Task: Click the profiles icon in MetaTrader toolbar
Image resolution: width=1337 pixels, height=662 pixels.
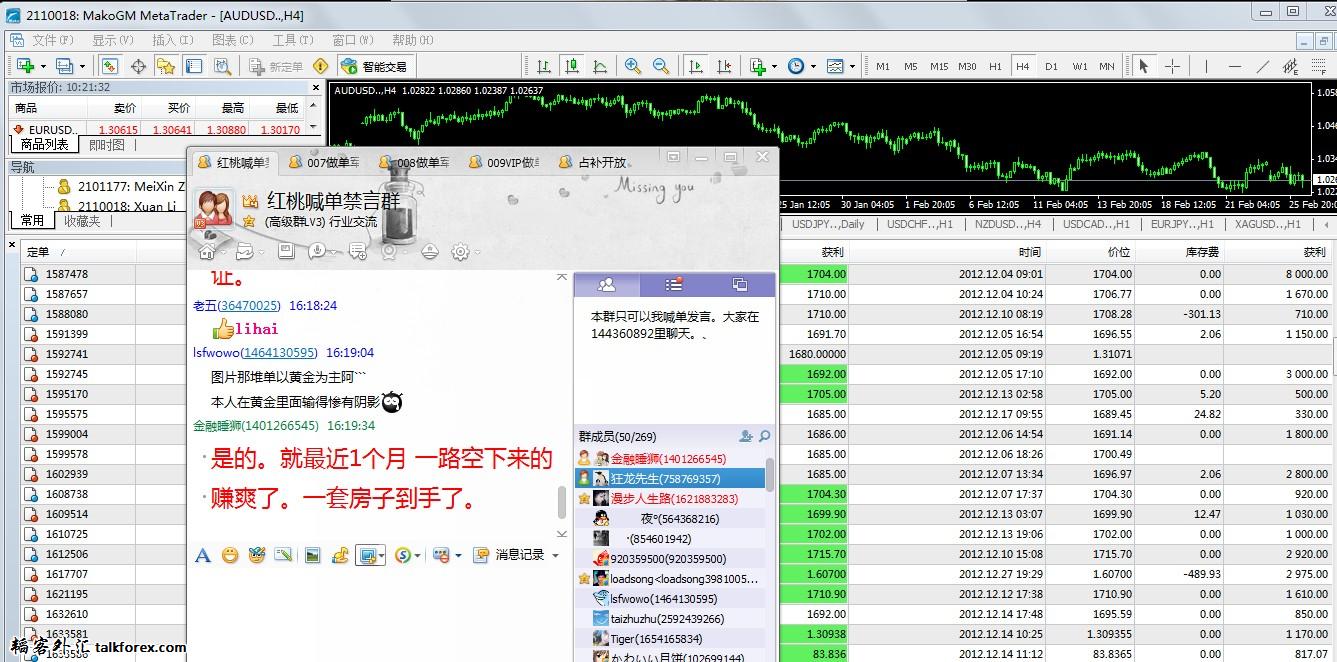Action: [65, 66]
